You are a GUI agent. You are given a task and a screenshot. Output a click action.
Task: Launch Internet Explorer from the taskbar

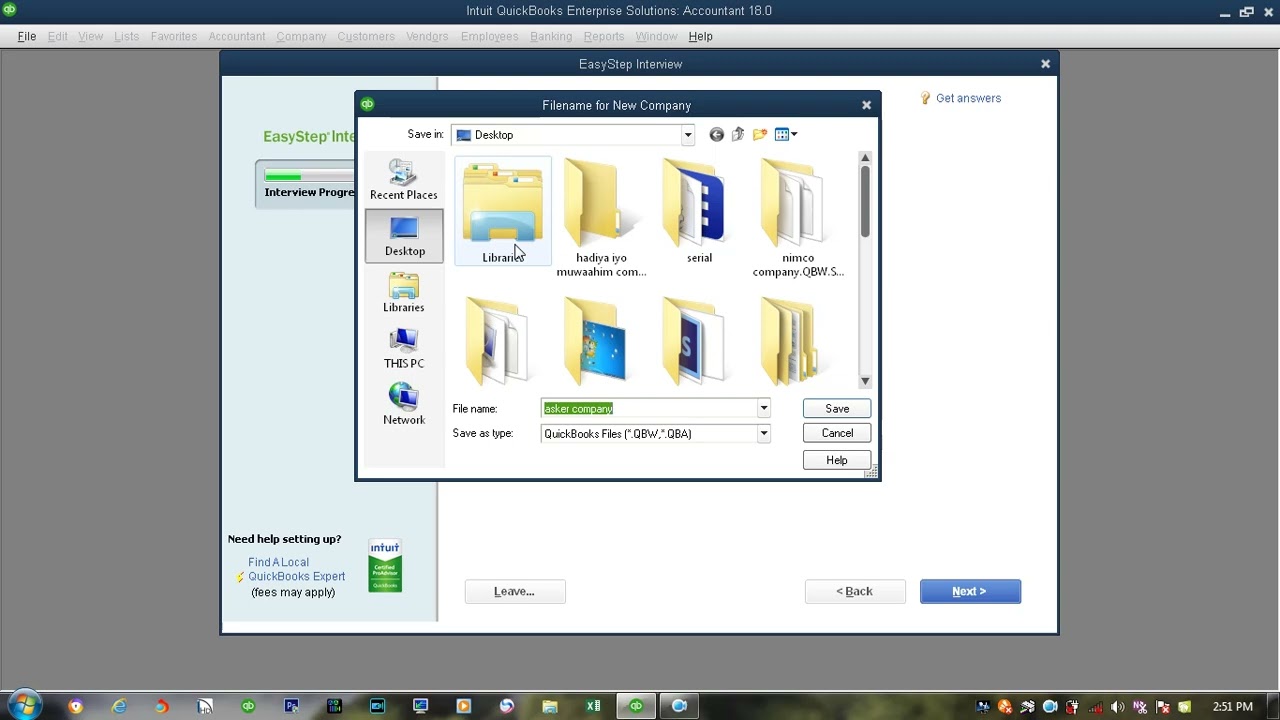[x=119, y=706]
